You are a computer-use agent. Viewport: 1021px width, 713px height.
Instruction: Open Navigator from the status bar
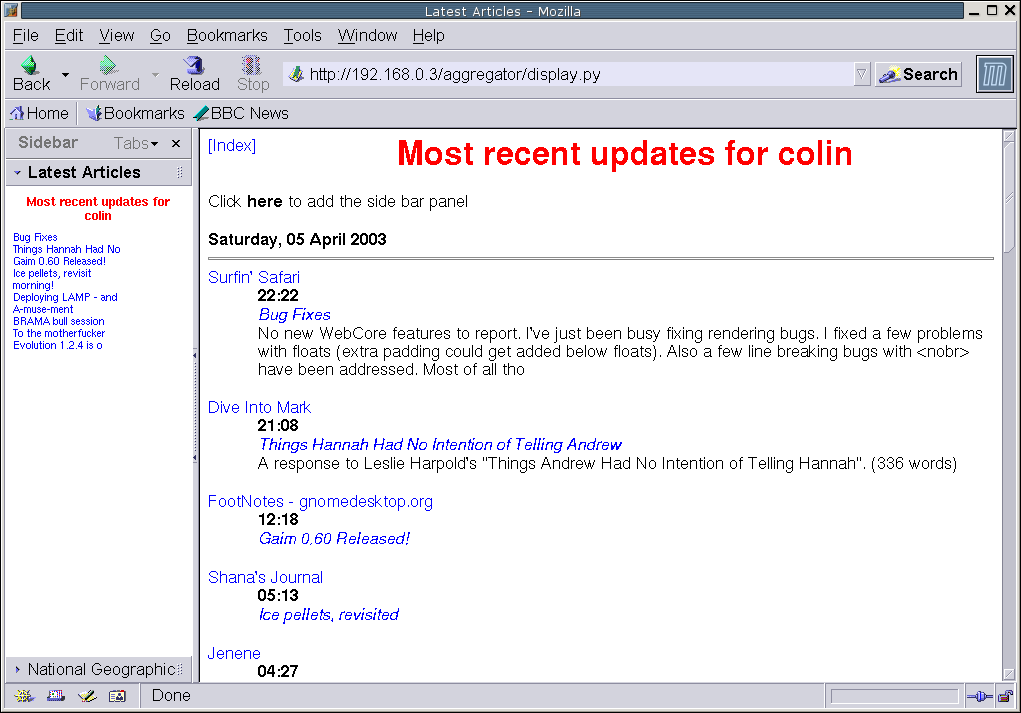pos(24,696)
